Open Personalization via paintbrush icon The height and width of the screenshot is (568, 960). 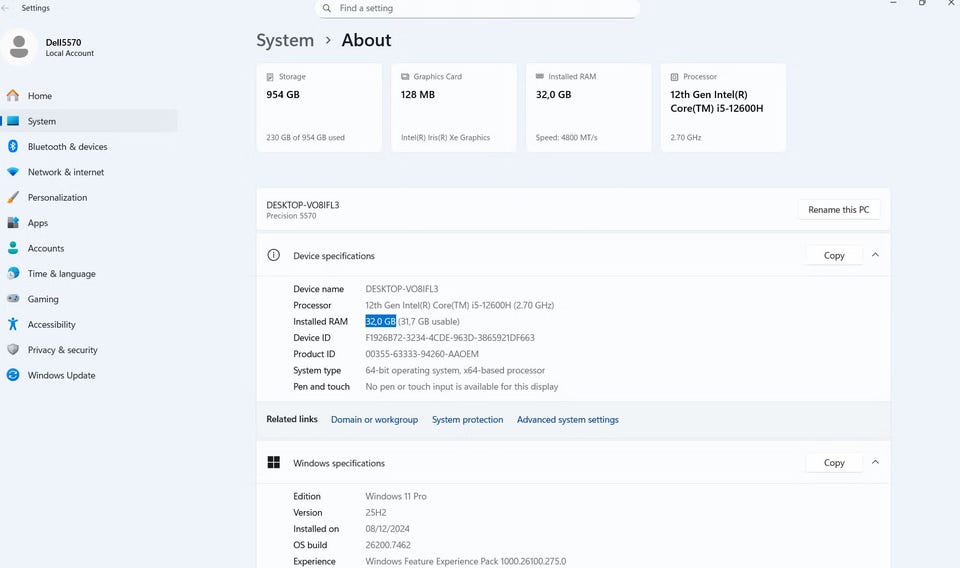pyautogui.click(x=13, y=198)
